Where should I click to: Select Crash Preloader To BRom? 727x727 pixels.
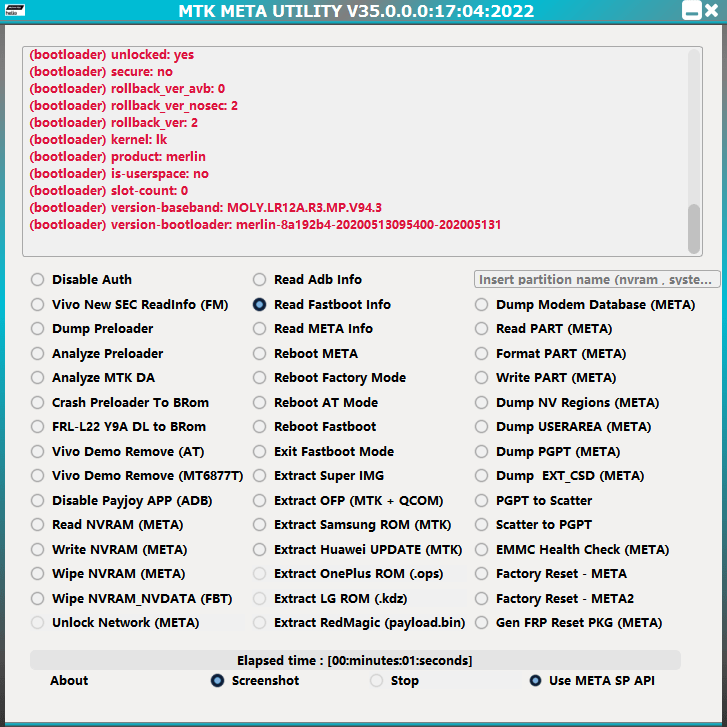tap(38, 403)
